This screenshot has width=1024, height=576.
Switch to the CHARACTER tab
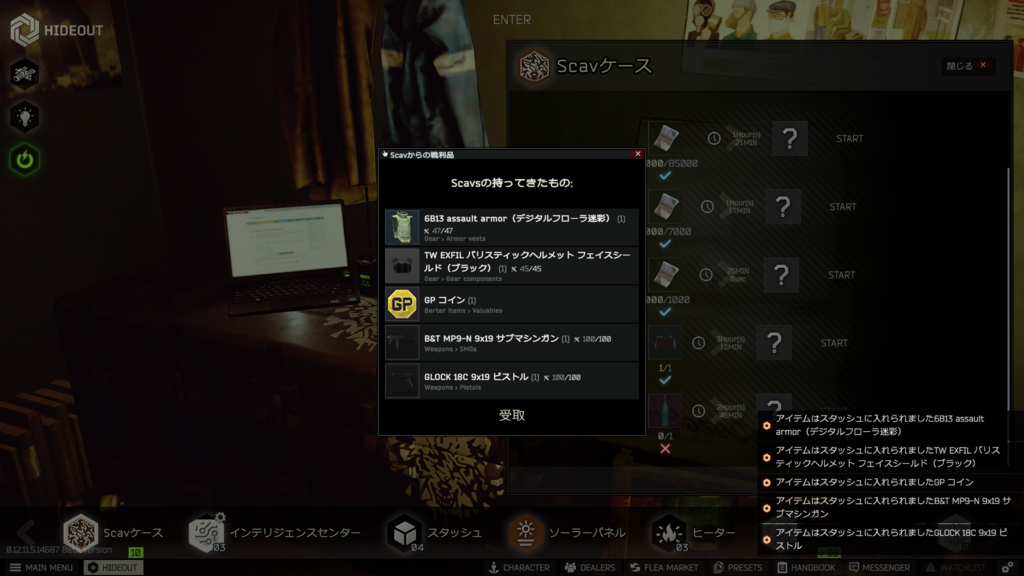click(x=518, y=568)
